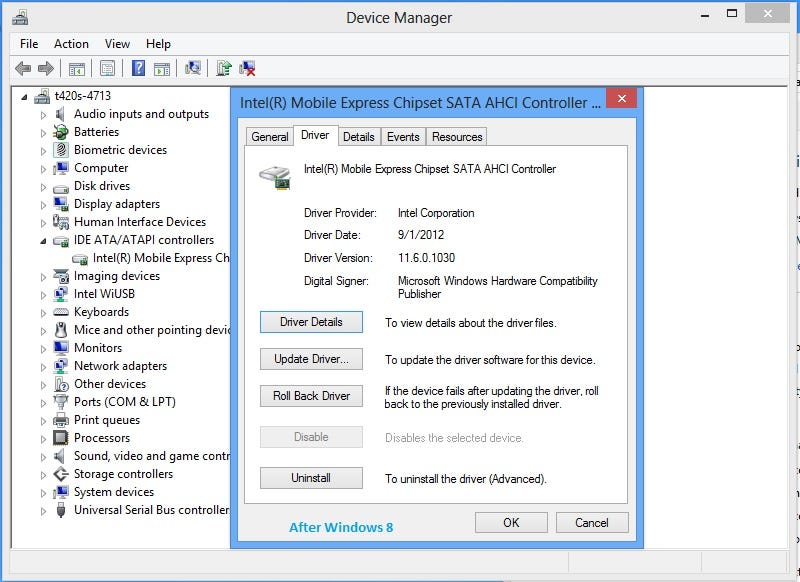Screen dimensions: 800x582
Task: Click the Intel Corporation provider value
Action: pos(436,213)
